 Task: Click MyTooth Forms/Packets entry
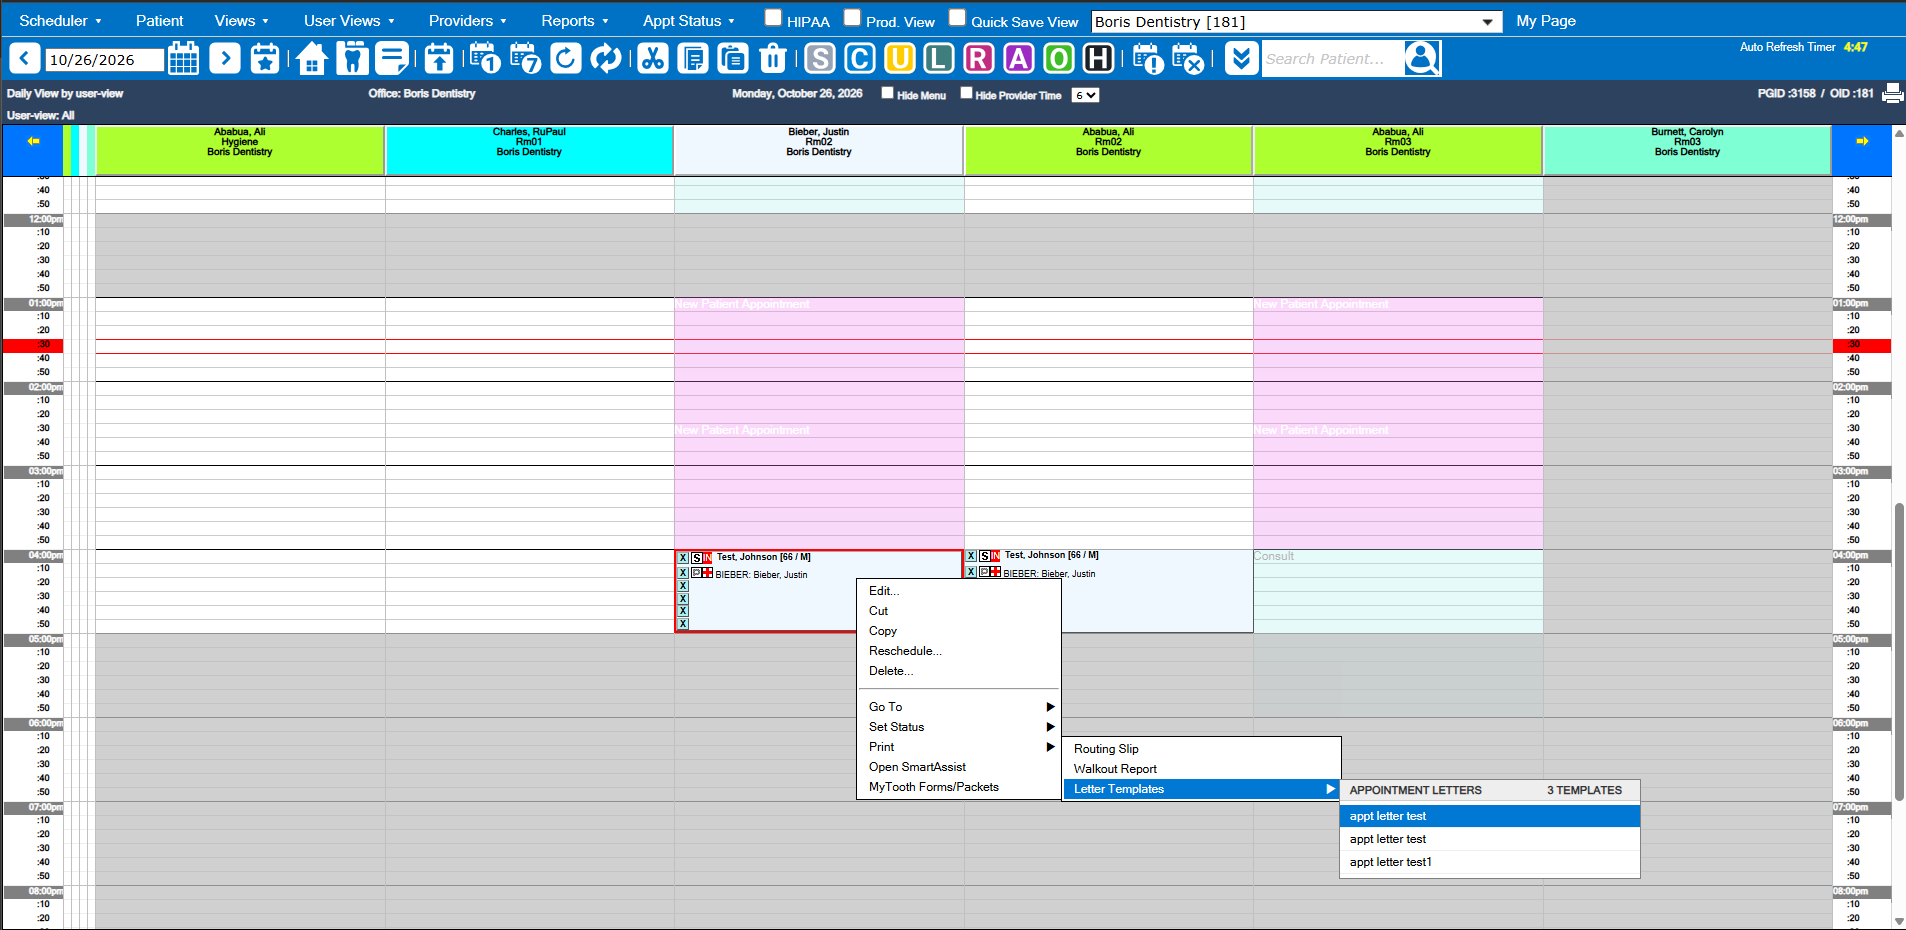960,787
